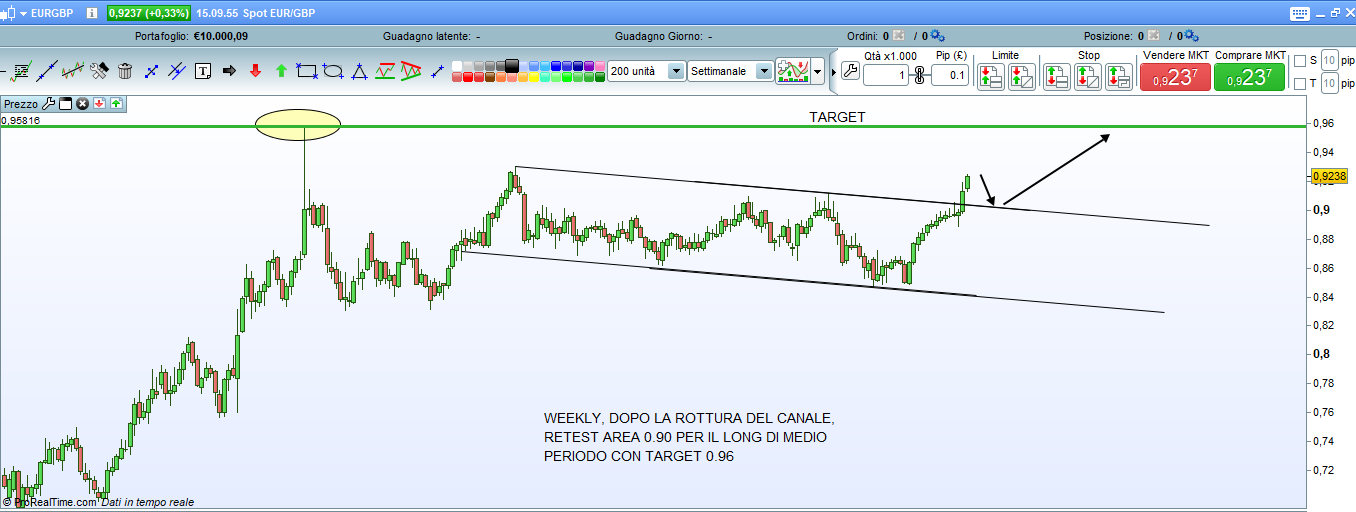Edit the S pip value field
Screen dimensions: 1356x512
[x=1330, y=61]
